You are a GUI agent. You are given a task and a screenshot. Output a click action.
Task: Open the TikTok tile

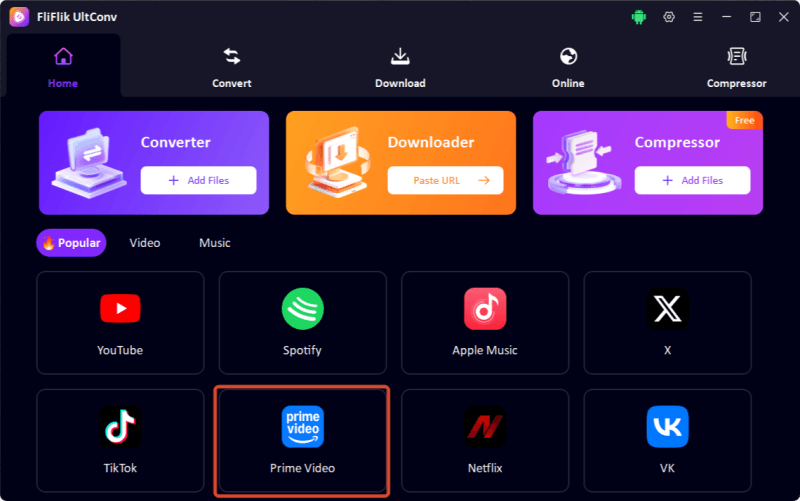point(120,441)
